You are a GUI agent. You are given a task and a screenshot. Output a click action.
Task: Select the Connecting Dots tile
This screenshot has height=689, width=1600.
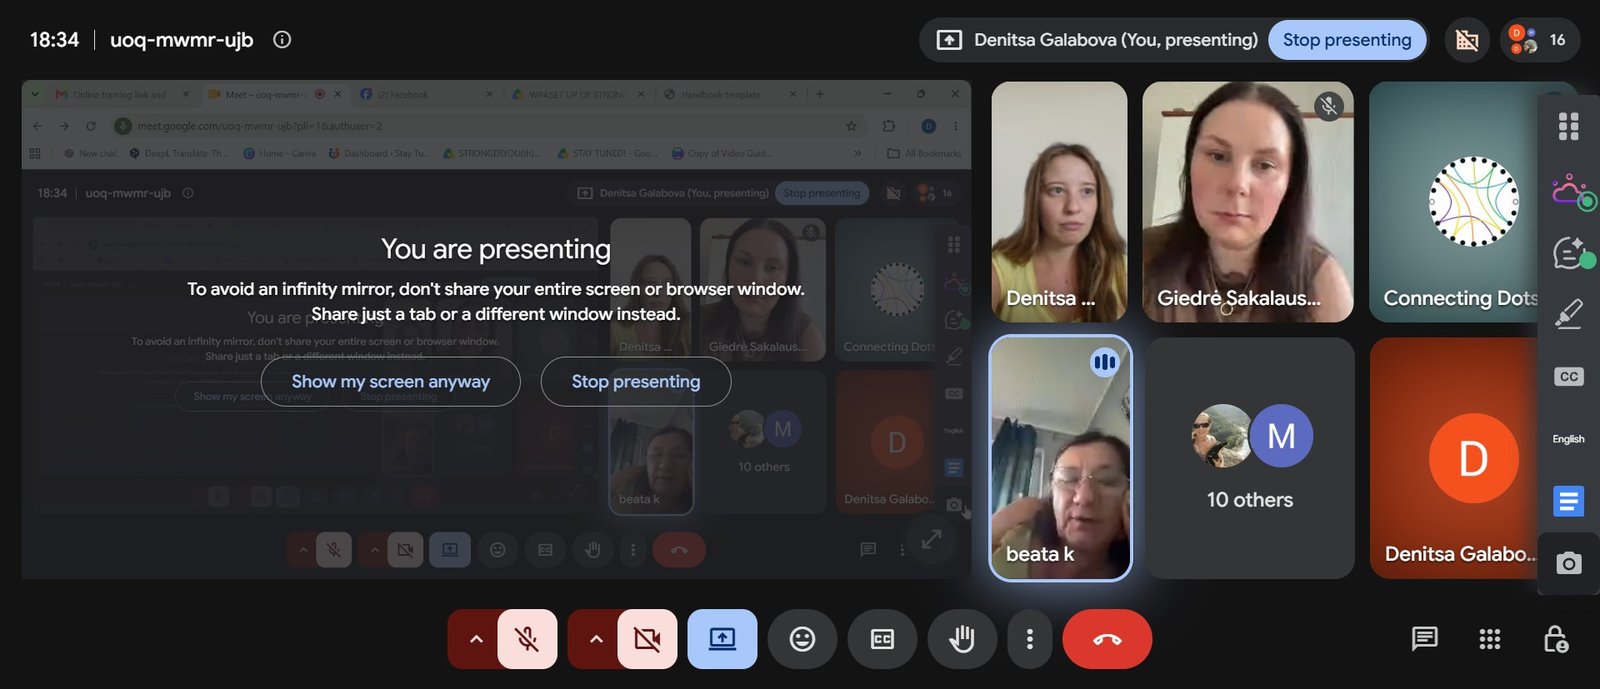(x=1455, y=202)
